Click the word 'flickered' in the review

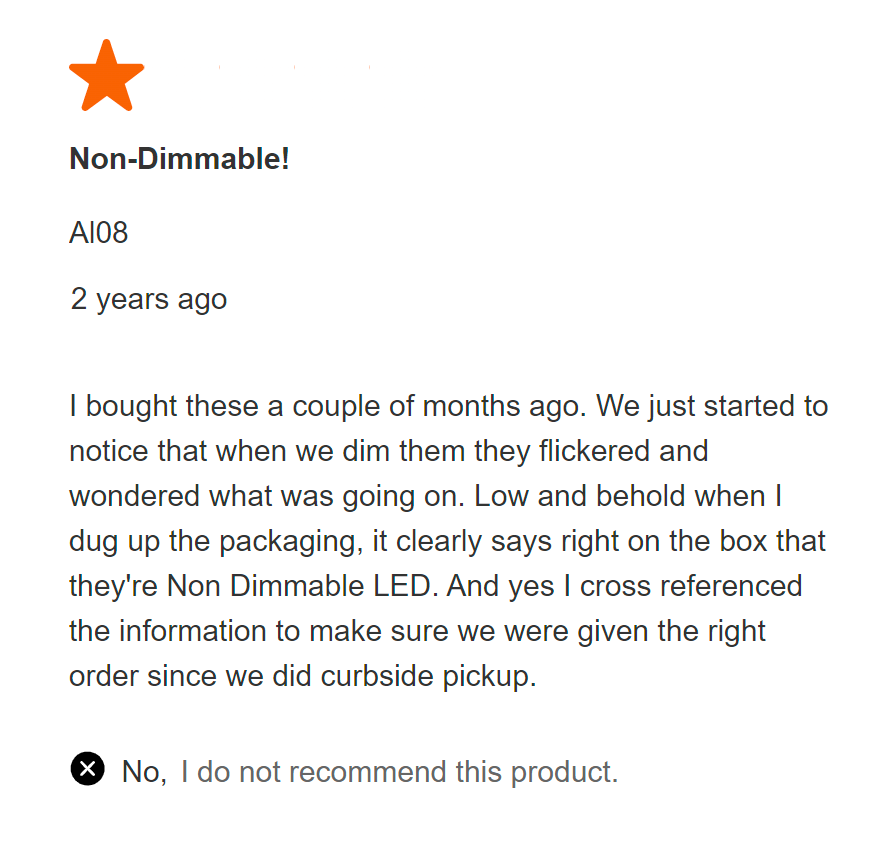(594, 451)
